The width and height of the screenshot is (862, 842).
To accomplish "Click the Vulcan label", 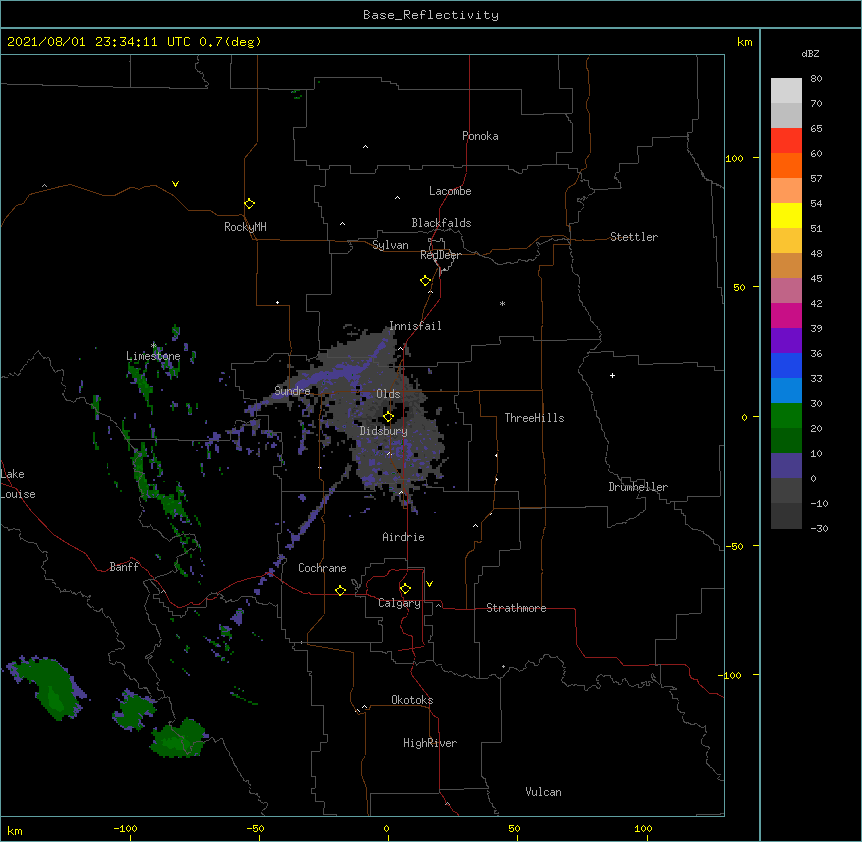I will point(543,792).
